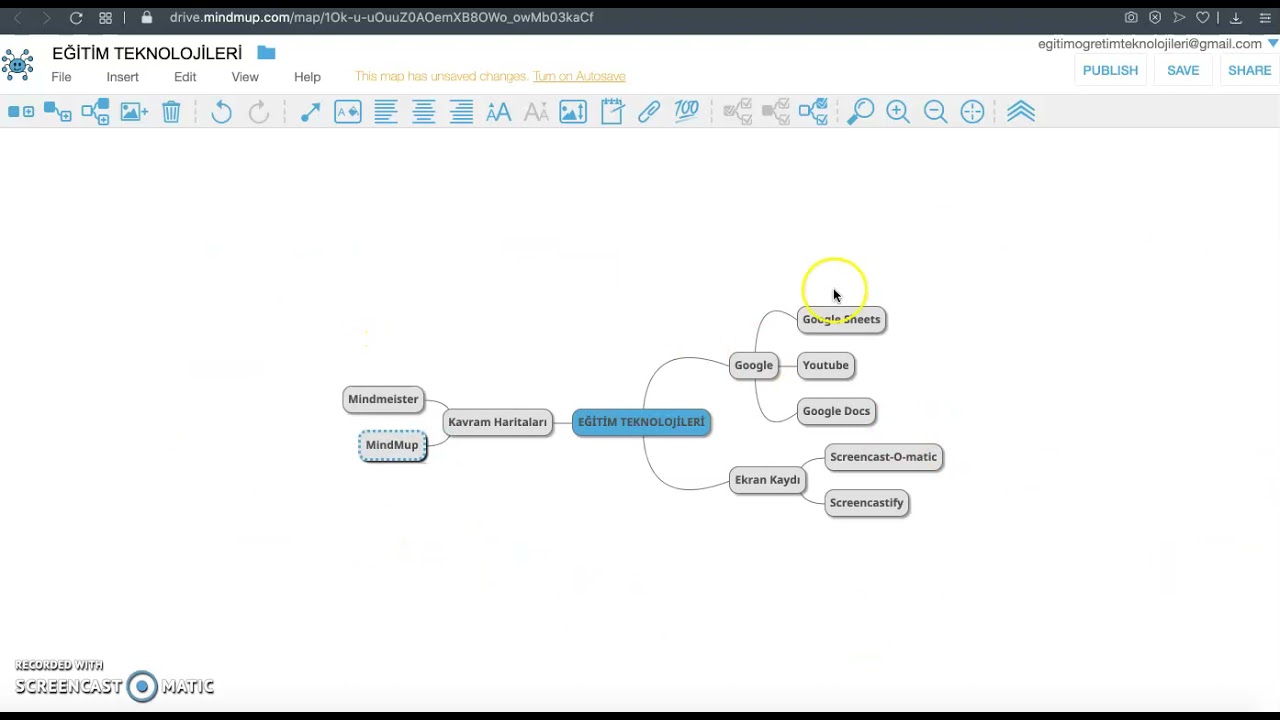Select the Screencastify node
This screenshot has height=720, width=1280.
click(x=866, y=503)
